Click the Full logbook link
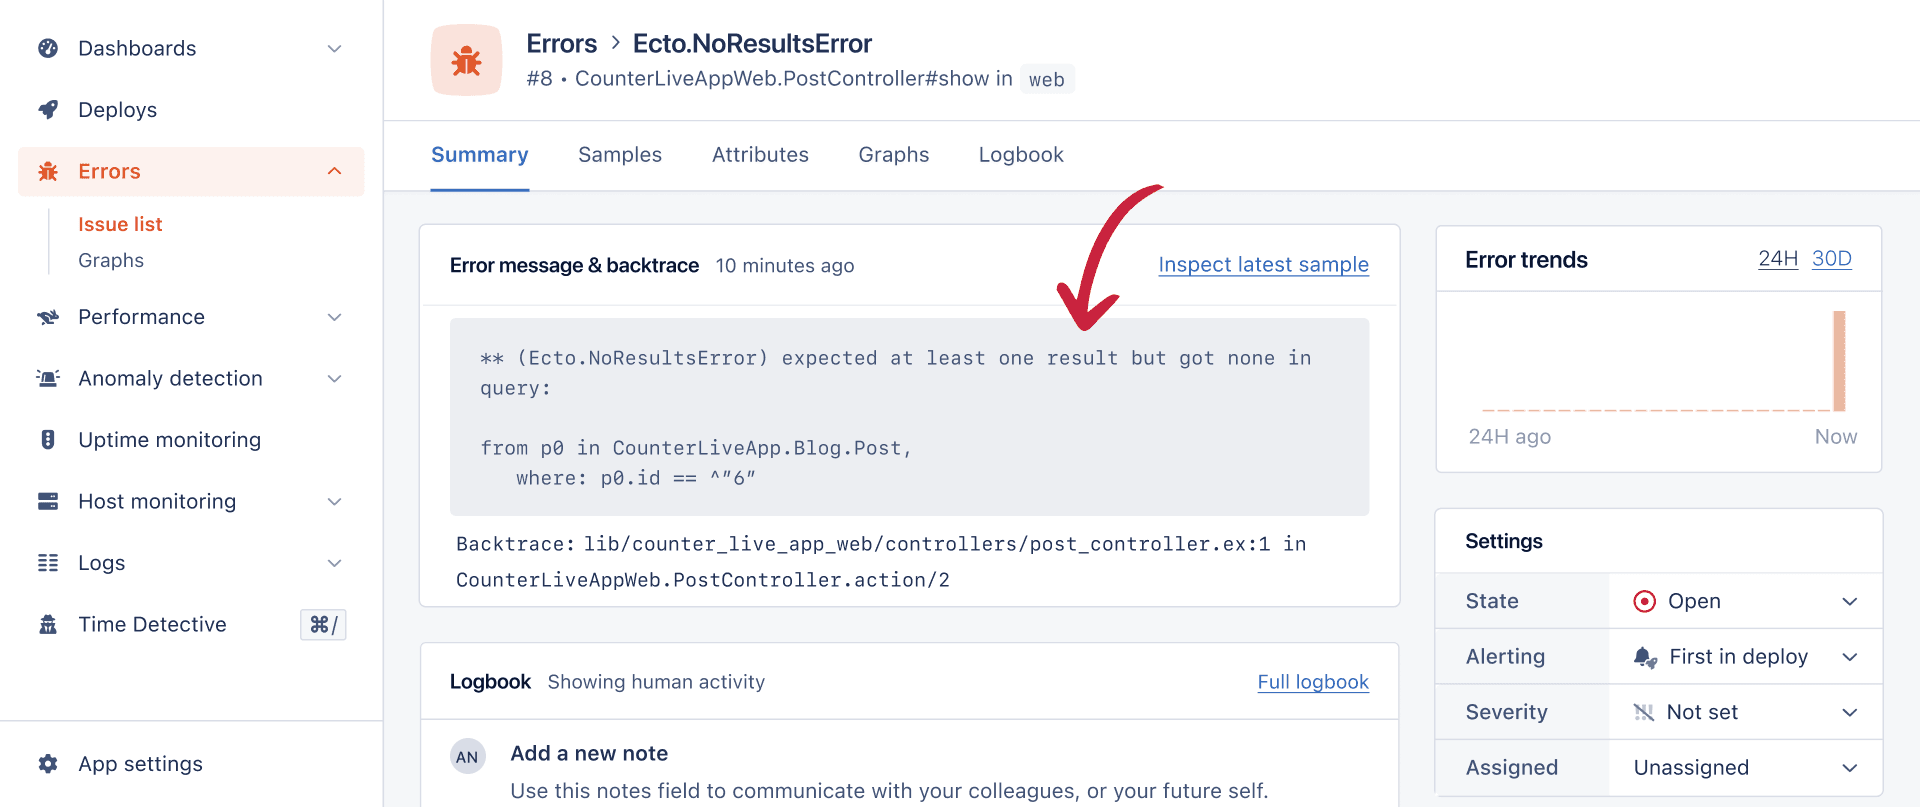The height and width of the screenshot is (807, 1920). [1313, 682]
